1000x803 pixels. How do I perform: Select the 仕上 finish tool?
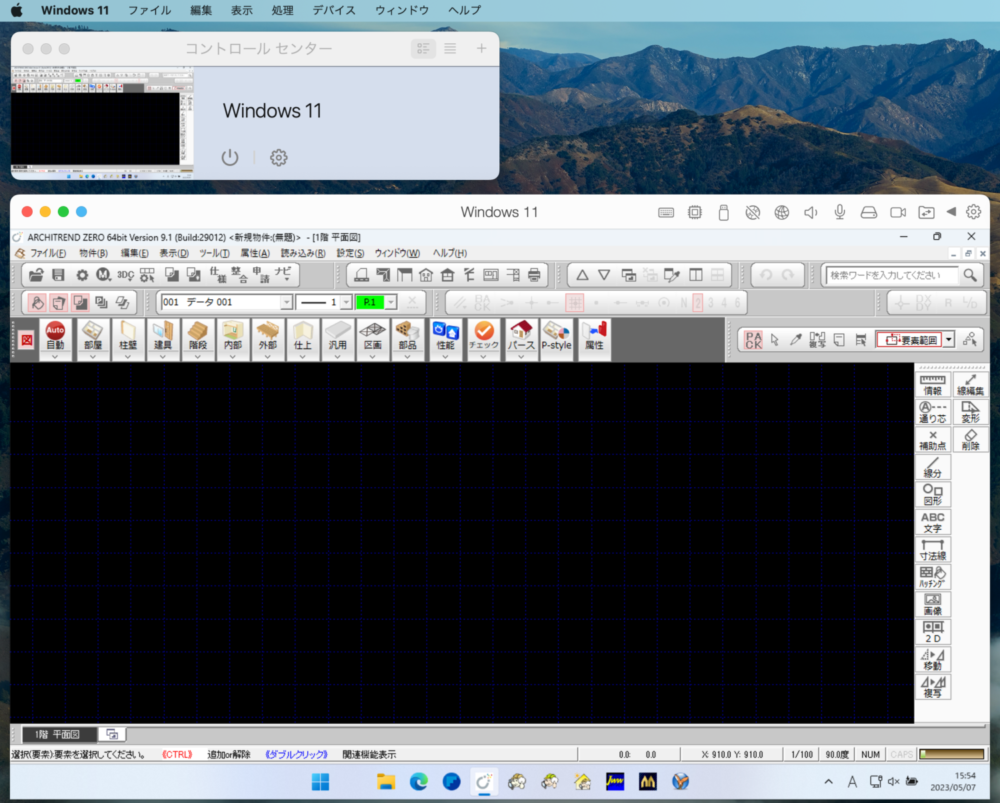point(302,335)
